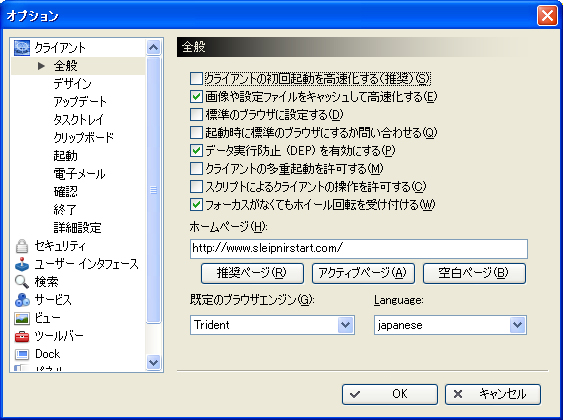The height and width of the screenshot is (420, 563).
Task: Select クライアント category label
Action: 60,48
